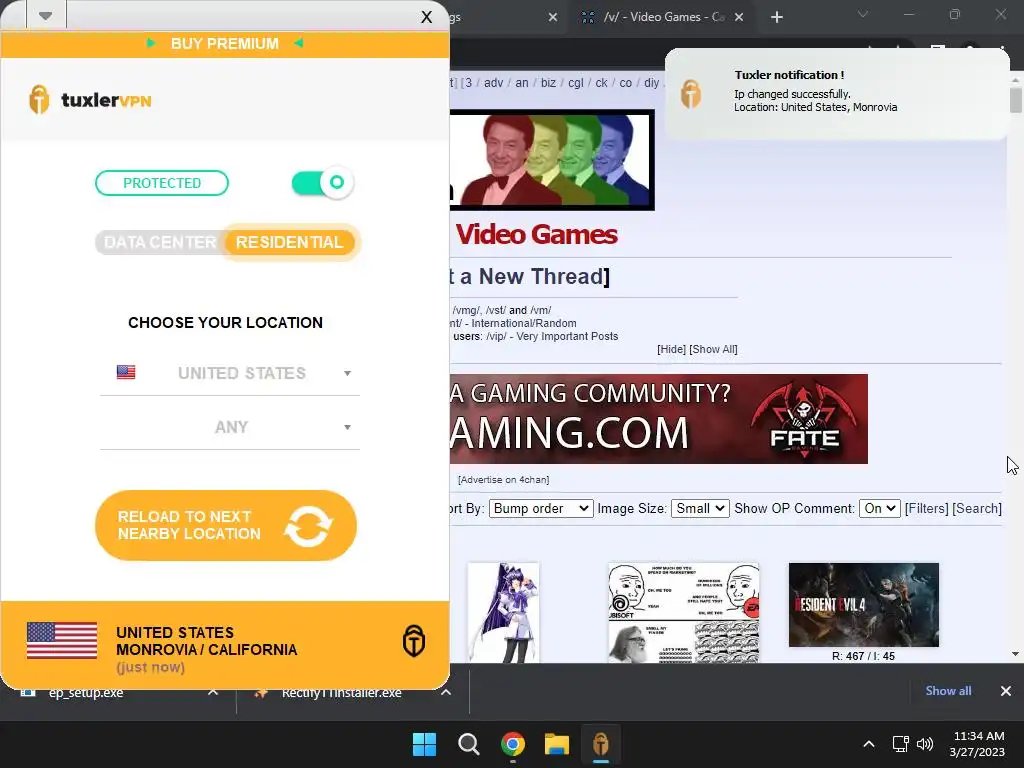Open the Image Size Small dropdown

click(700, 508)
